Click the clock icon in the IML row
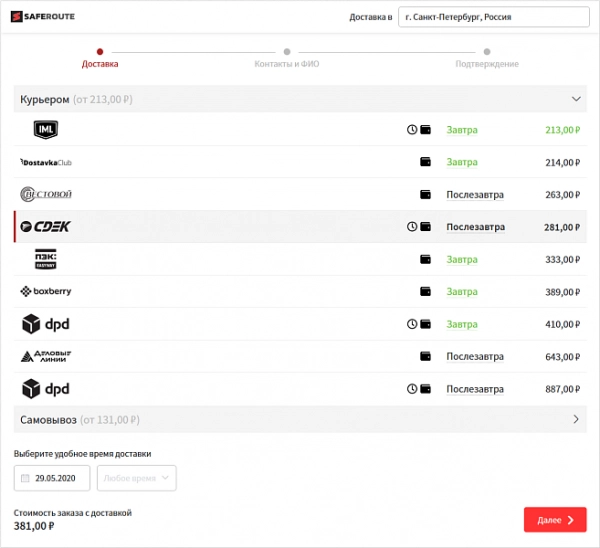600x548 pixels. pyautogui.click(x=412, y=130)
